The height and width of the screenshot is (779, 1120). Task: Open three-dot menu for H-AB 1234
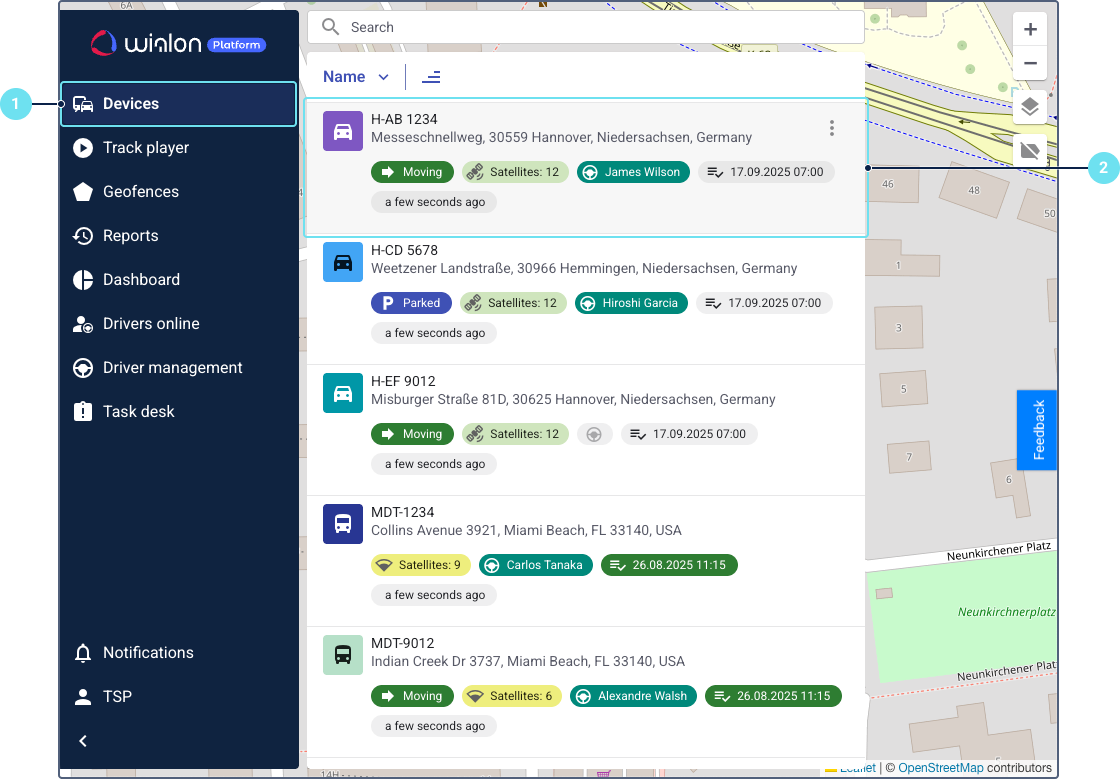tap(831, 128)
